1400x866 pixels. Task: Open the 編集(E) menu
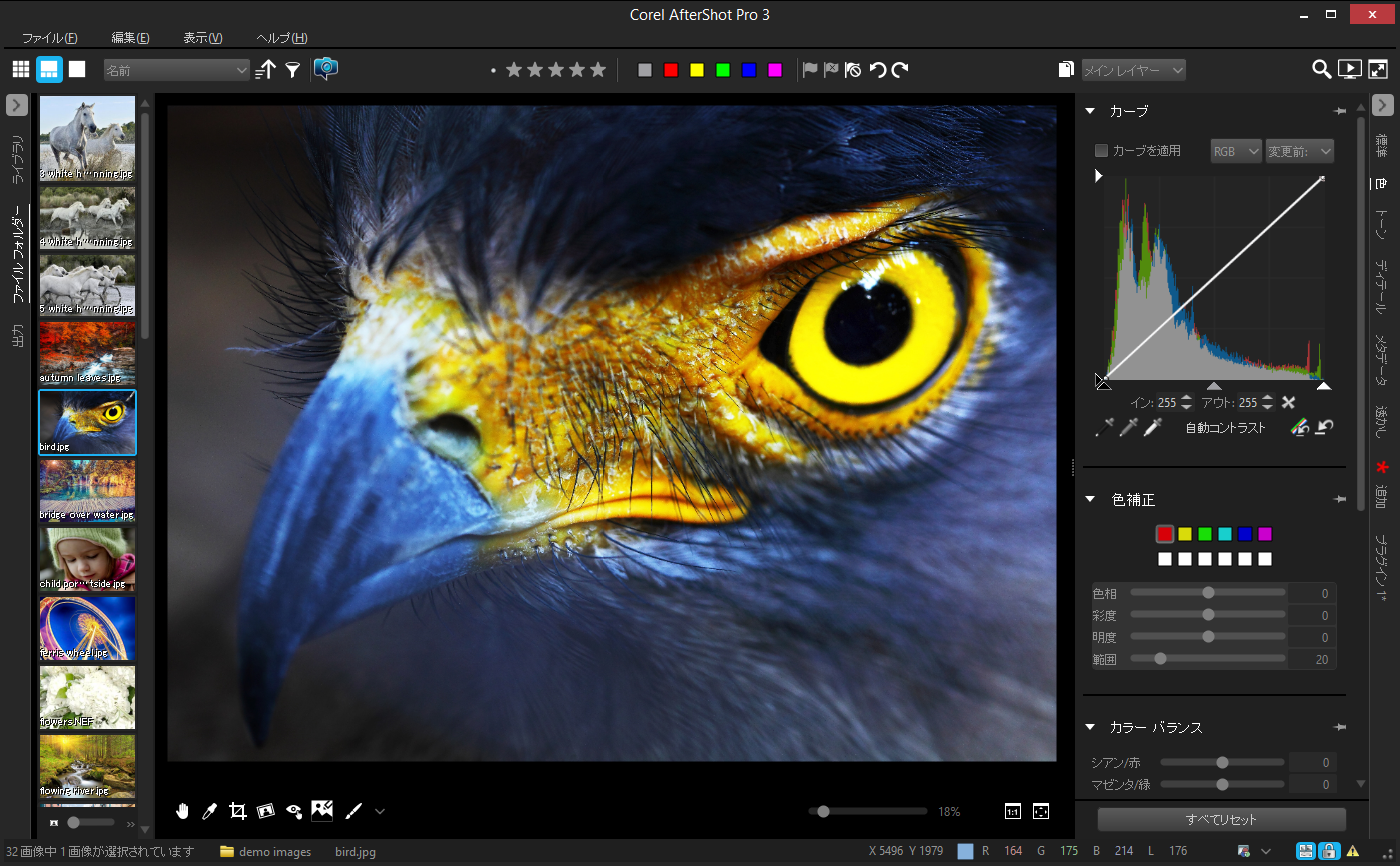click(x=131, y=38)
